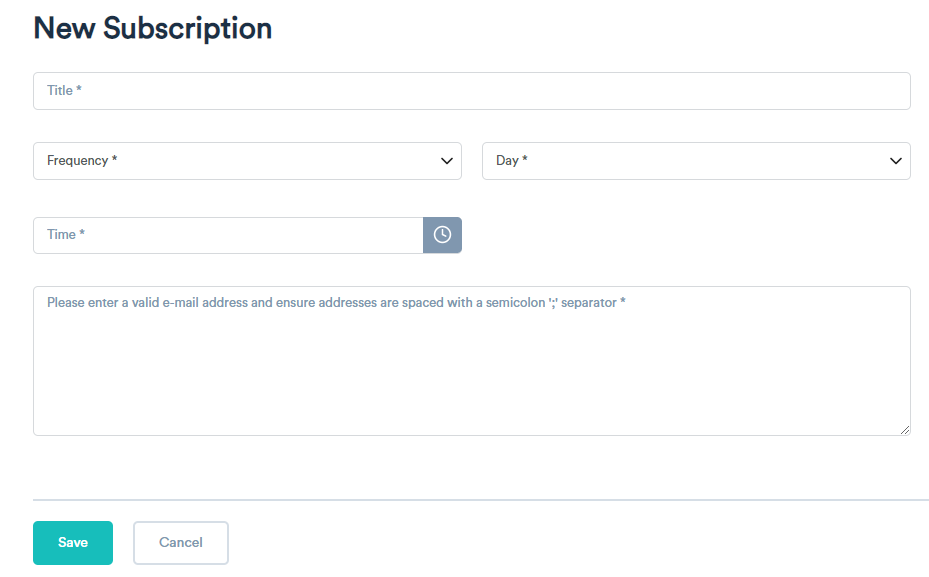The image size is (929, 577).
Task: Grab the email textarea resize handle
Action: pyautogui.click(x=905, y=430)
